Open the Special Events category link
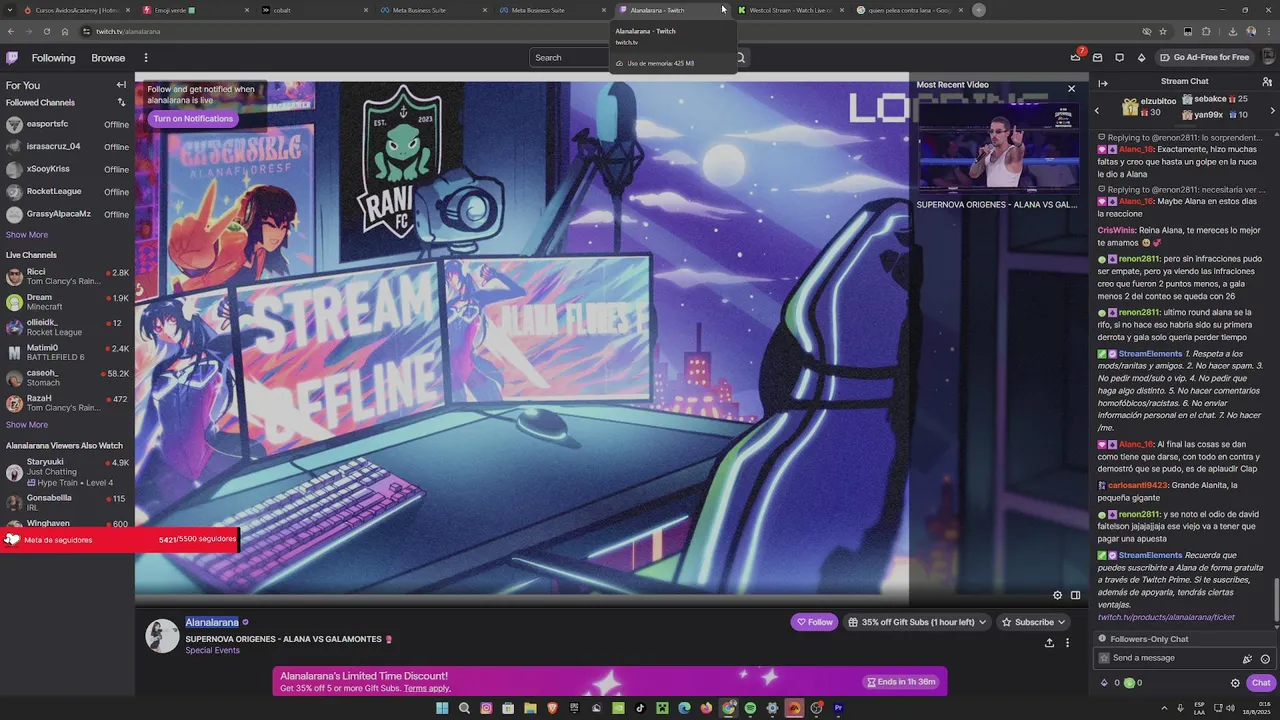This screenshot has width=1280, height=720. coord(212,651)
